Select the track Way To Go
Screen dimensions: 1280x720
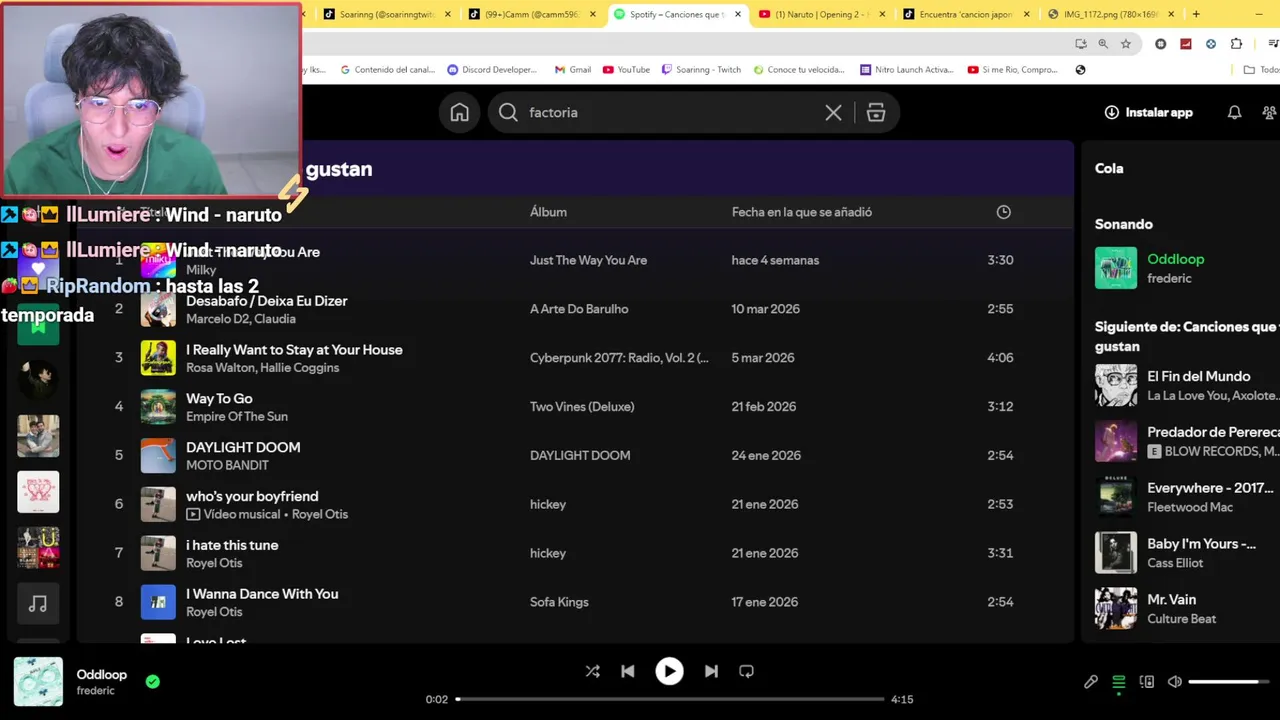point(219,399)
